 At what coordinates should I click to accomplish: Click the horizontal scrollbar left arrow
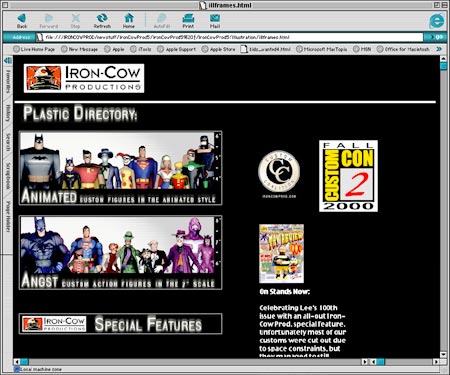click(17, 362)
